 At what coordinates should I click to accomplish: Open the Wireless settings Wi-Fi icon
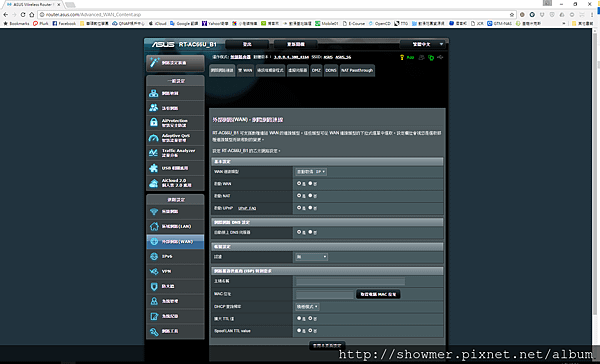(154, 211)
